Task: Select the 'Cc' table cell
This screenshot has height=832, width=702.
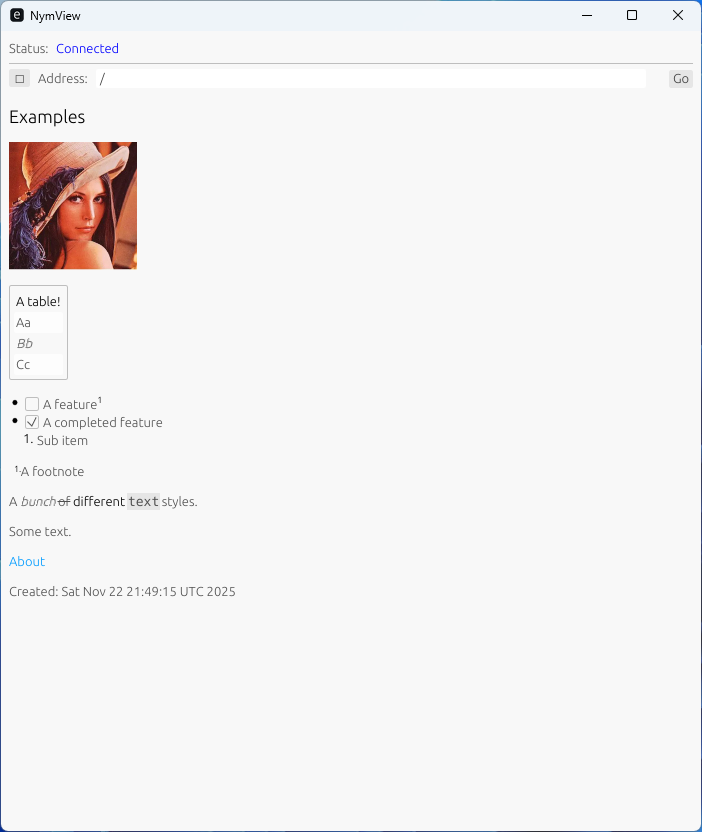Action: coord(38,365)
